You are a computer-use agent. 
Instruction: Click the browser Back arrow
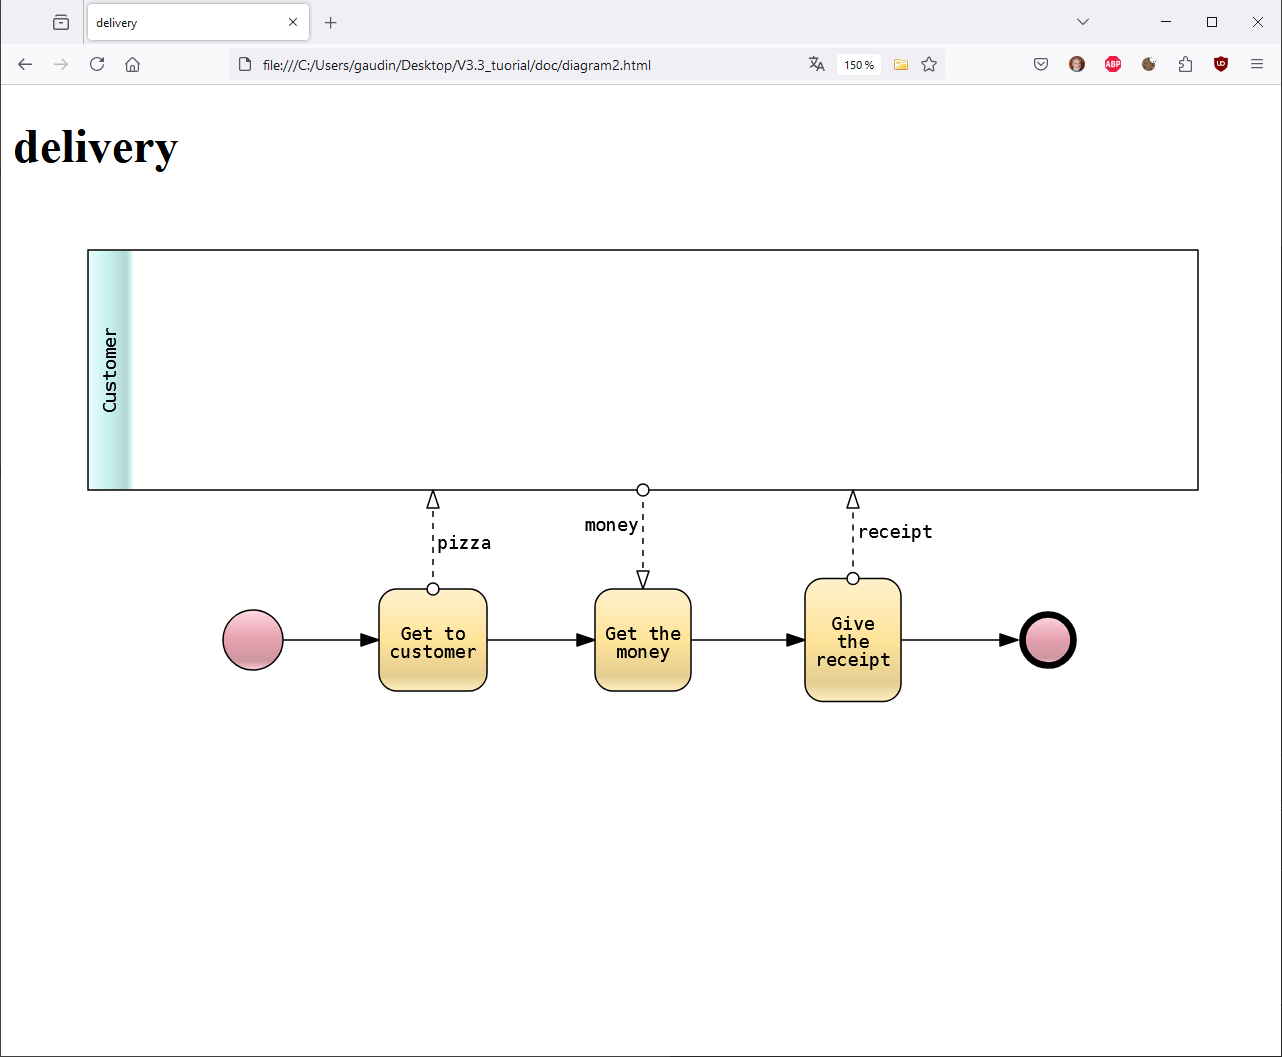pos(25,65)
